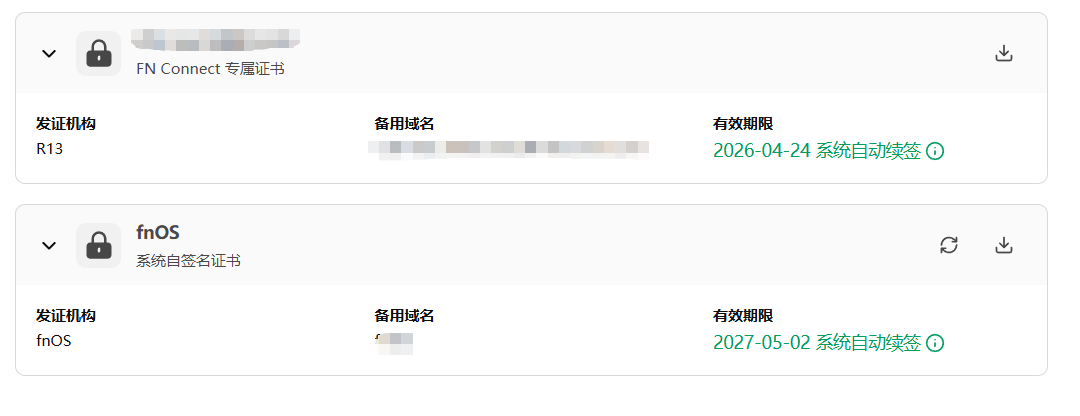1080x416 pixels.
Task: Download the FN Connect certificate
Action: click(x=1004, y=53)
